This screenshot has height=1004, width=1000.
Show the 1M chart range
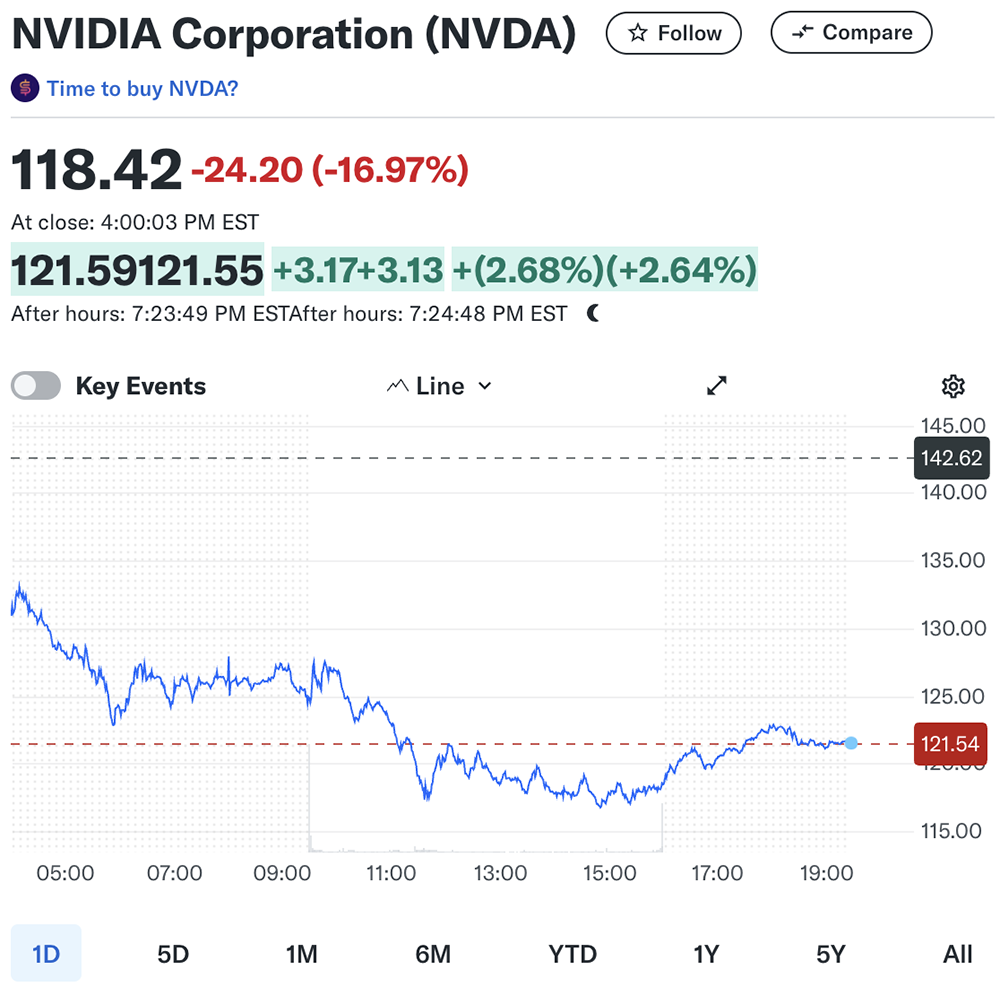[301, 954]
